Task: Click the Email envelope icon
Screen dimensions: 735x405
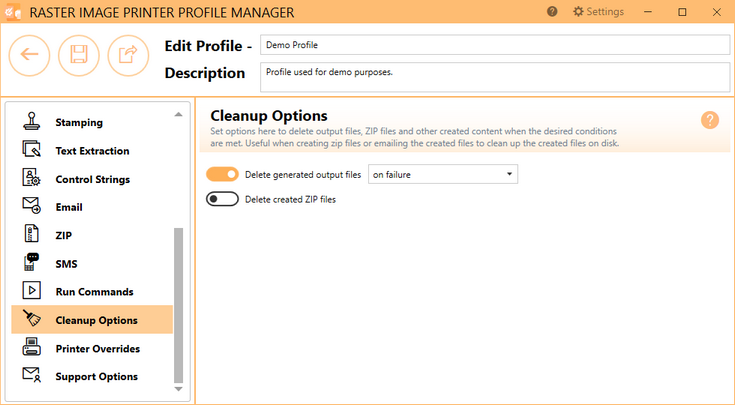Action: pyautogui.click(x=31, y=205)
